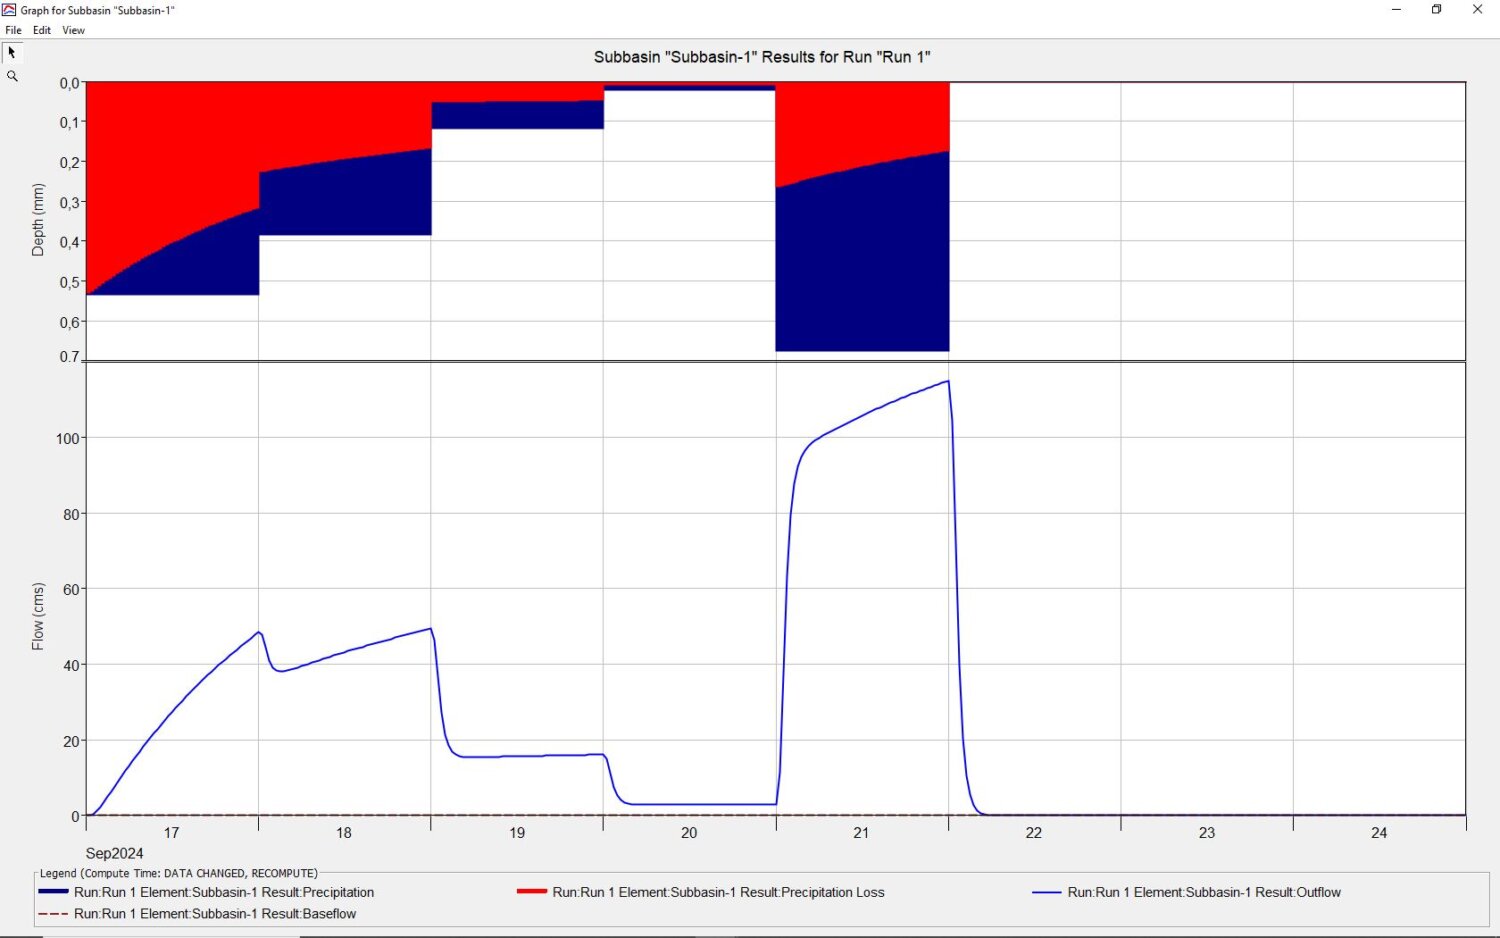The width and height of the screenshot is (1500, 938).
Task: Click the dashed Baseflow legend line
Action: pyautogui.click(x=53, y=914)
